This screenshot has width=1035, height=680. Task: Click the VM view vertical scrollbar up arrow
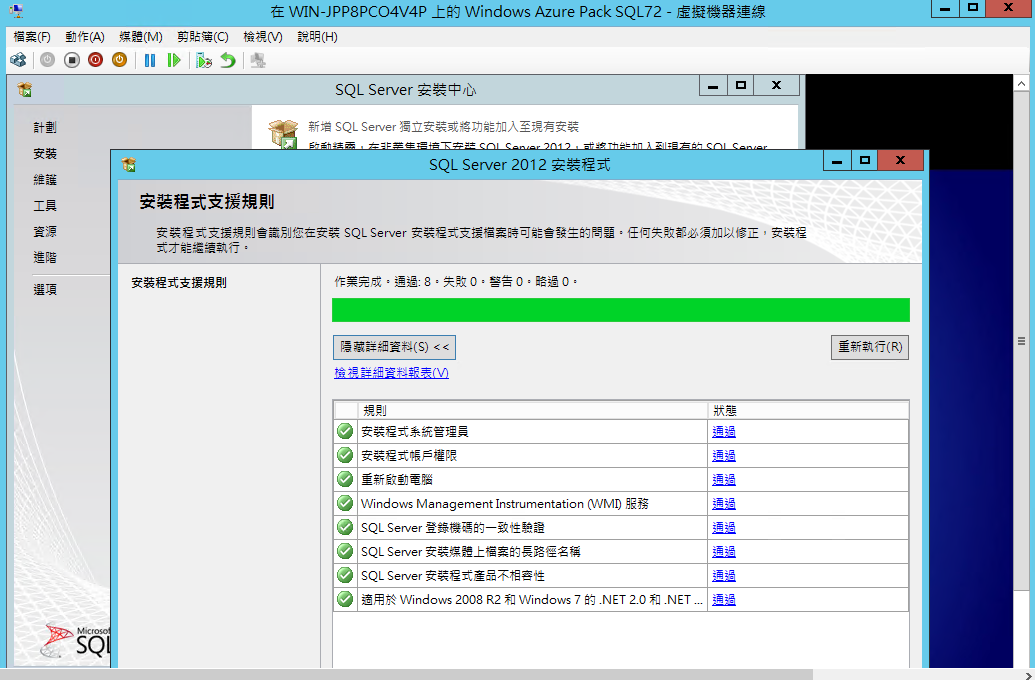(1021, 85)
